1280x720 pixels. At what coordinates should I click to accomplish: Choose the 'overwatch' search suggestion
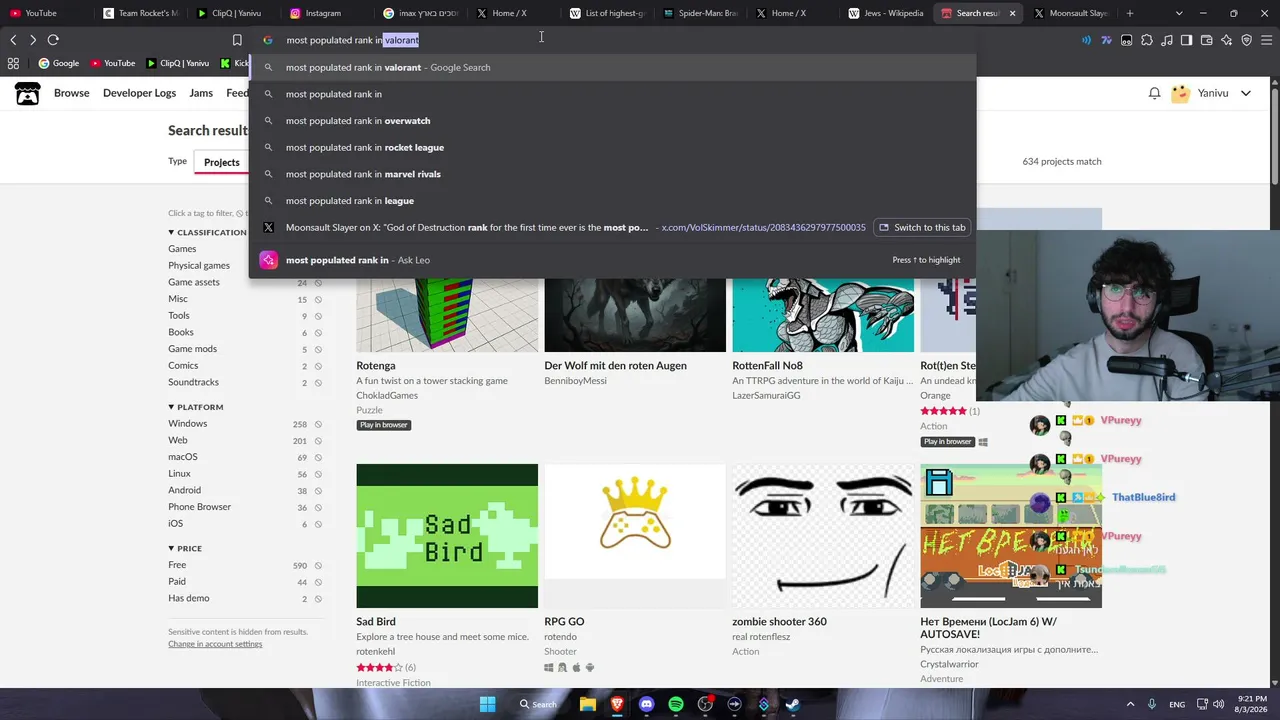point(612,121)
